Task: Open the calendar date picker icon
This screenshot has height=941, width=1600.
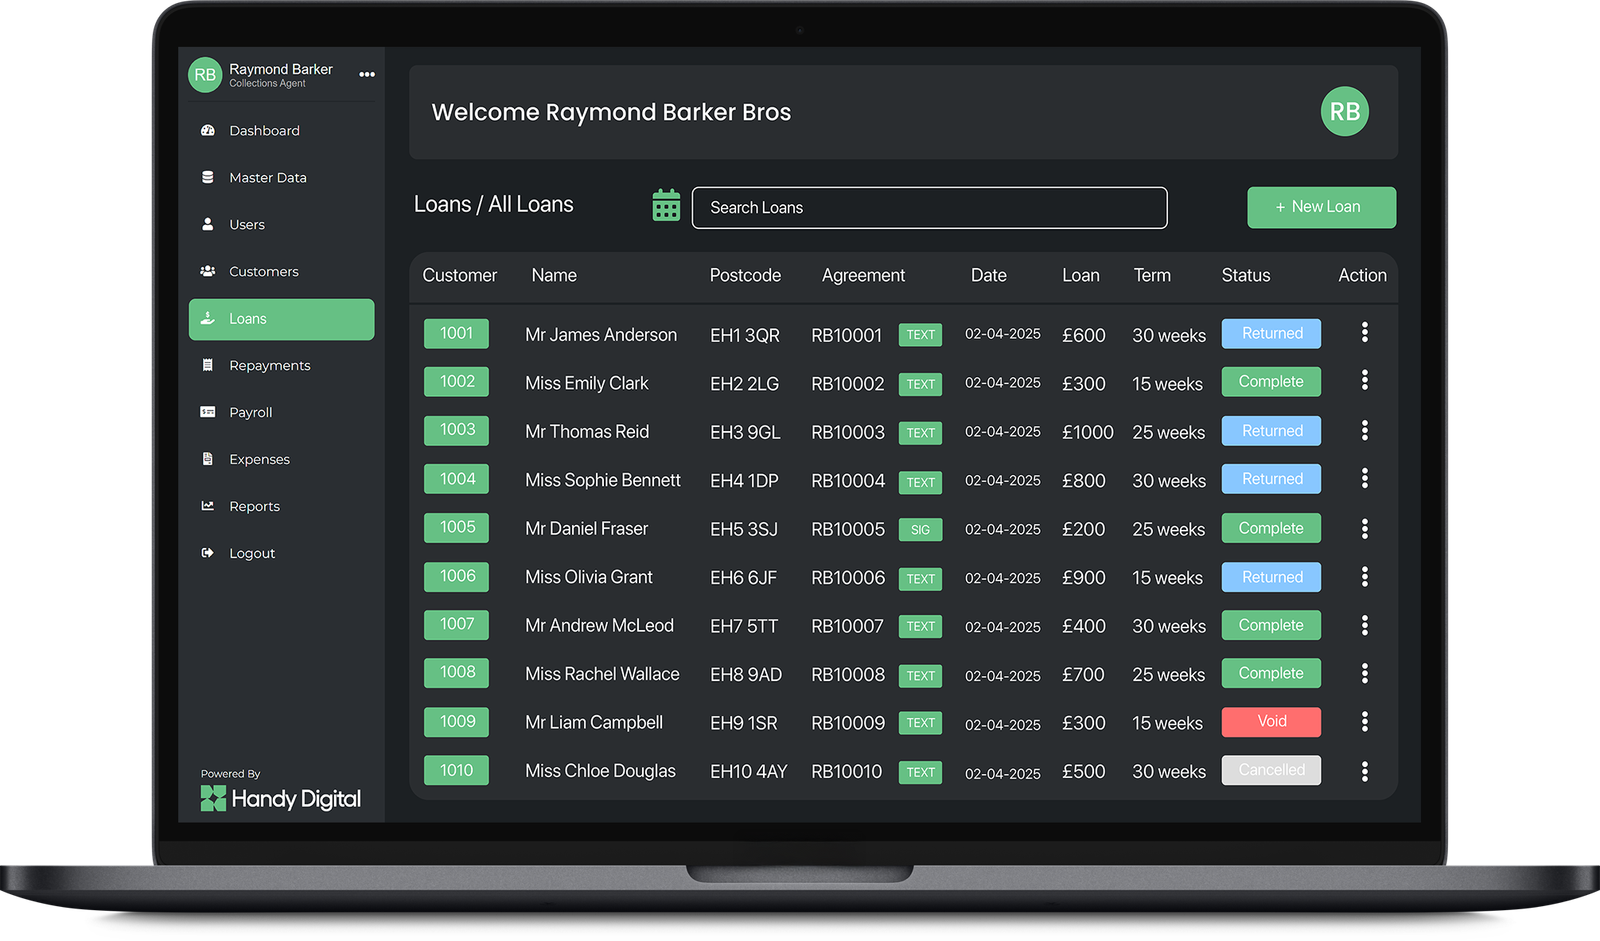Action: (x=666, y=206)
